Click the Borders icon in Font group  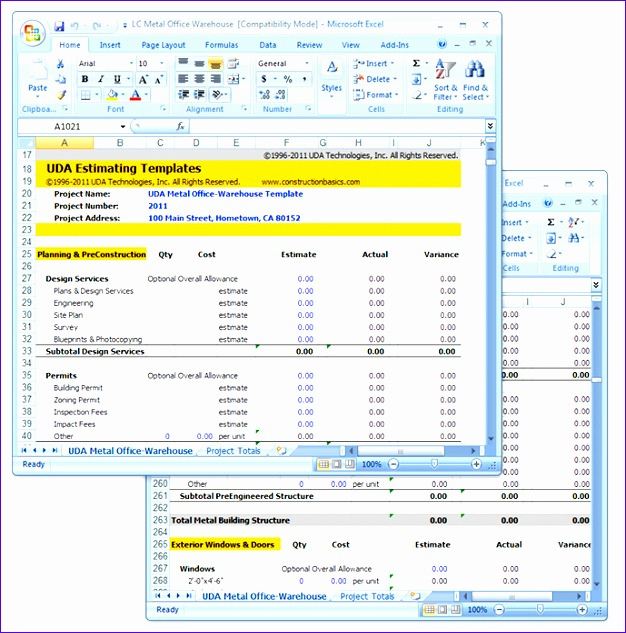(86, 95)
